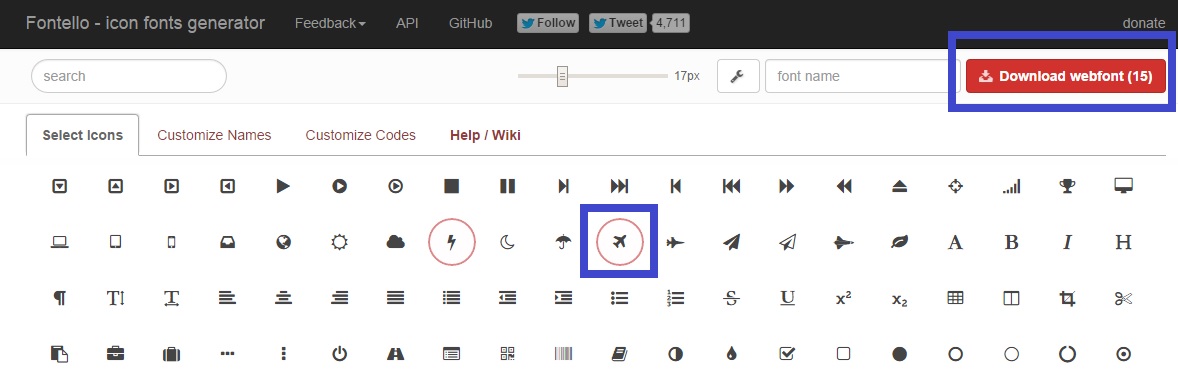The width and height of the screenshot is (1178, 378).
Task: Open the Help / Wiki tab
Action: pyautogui.click(x=485, y=135)
